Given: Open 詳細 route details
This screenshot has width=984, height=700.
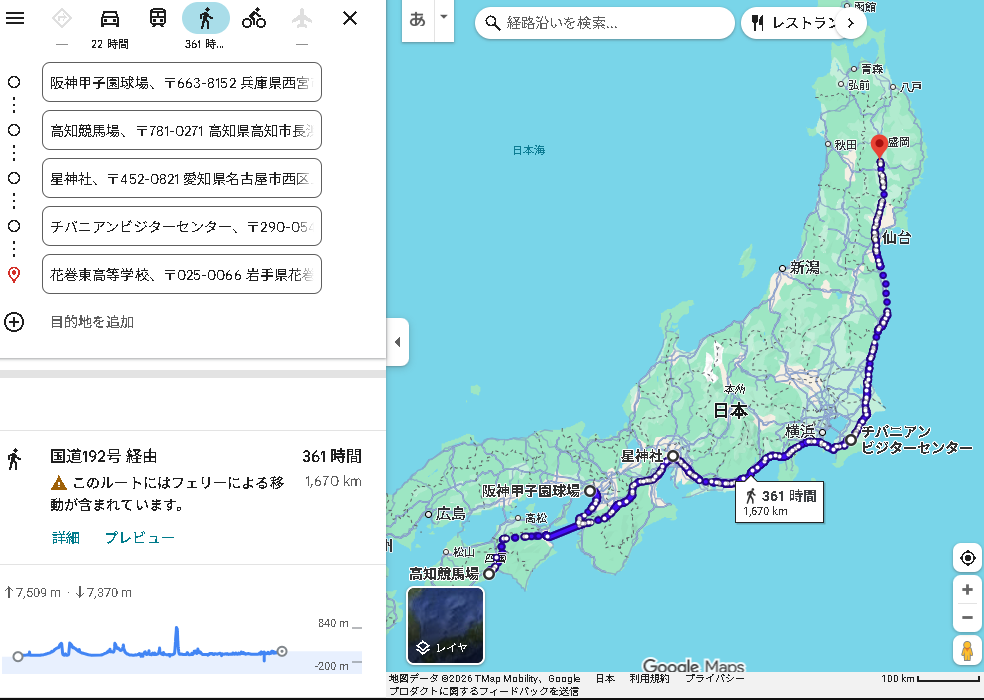Looking at the screenshot, I should (66, 538).
